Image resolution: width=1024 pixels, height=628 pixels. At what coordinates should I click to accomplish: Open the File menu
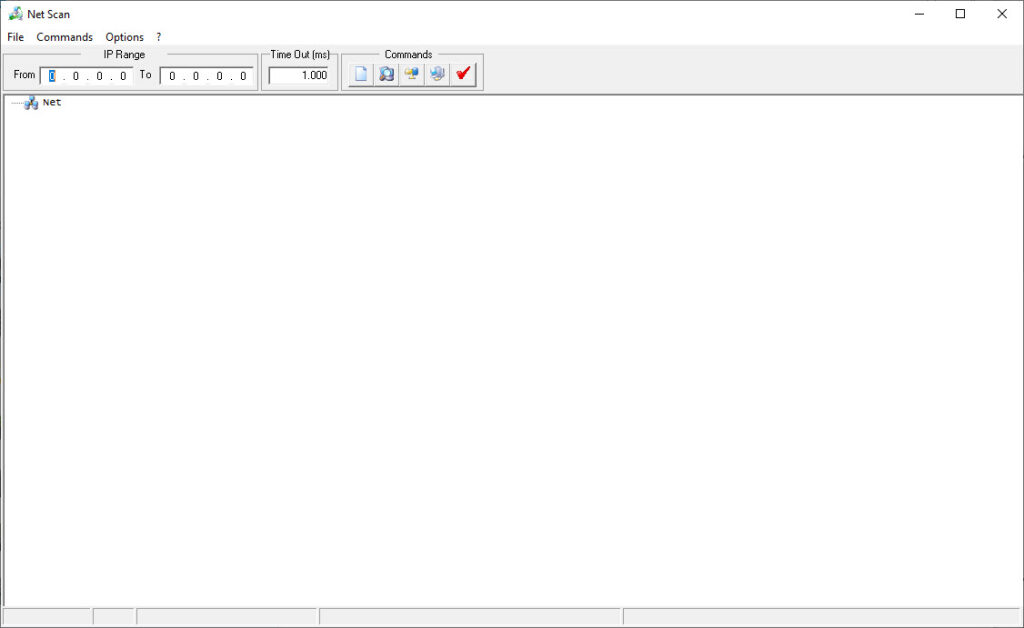click(16, 37)
